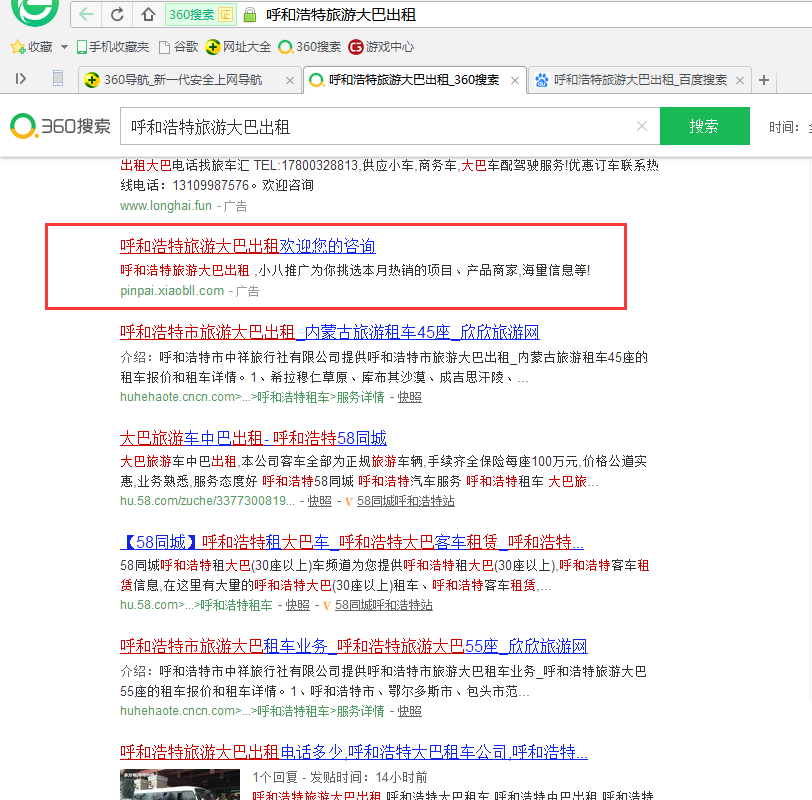Click the hu.58.com/zuche/3377300819 URL
This screenshot has width=812, height=800.
coord(207,501)
